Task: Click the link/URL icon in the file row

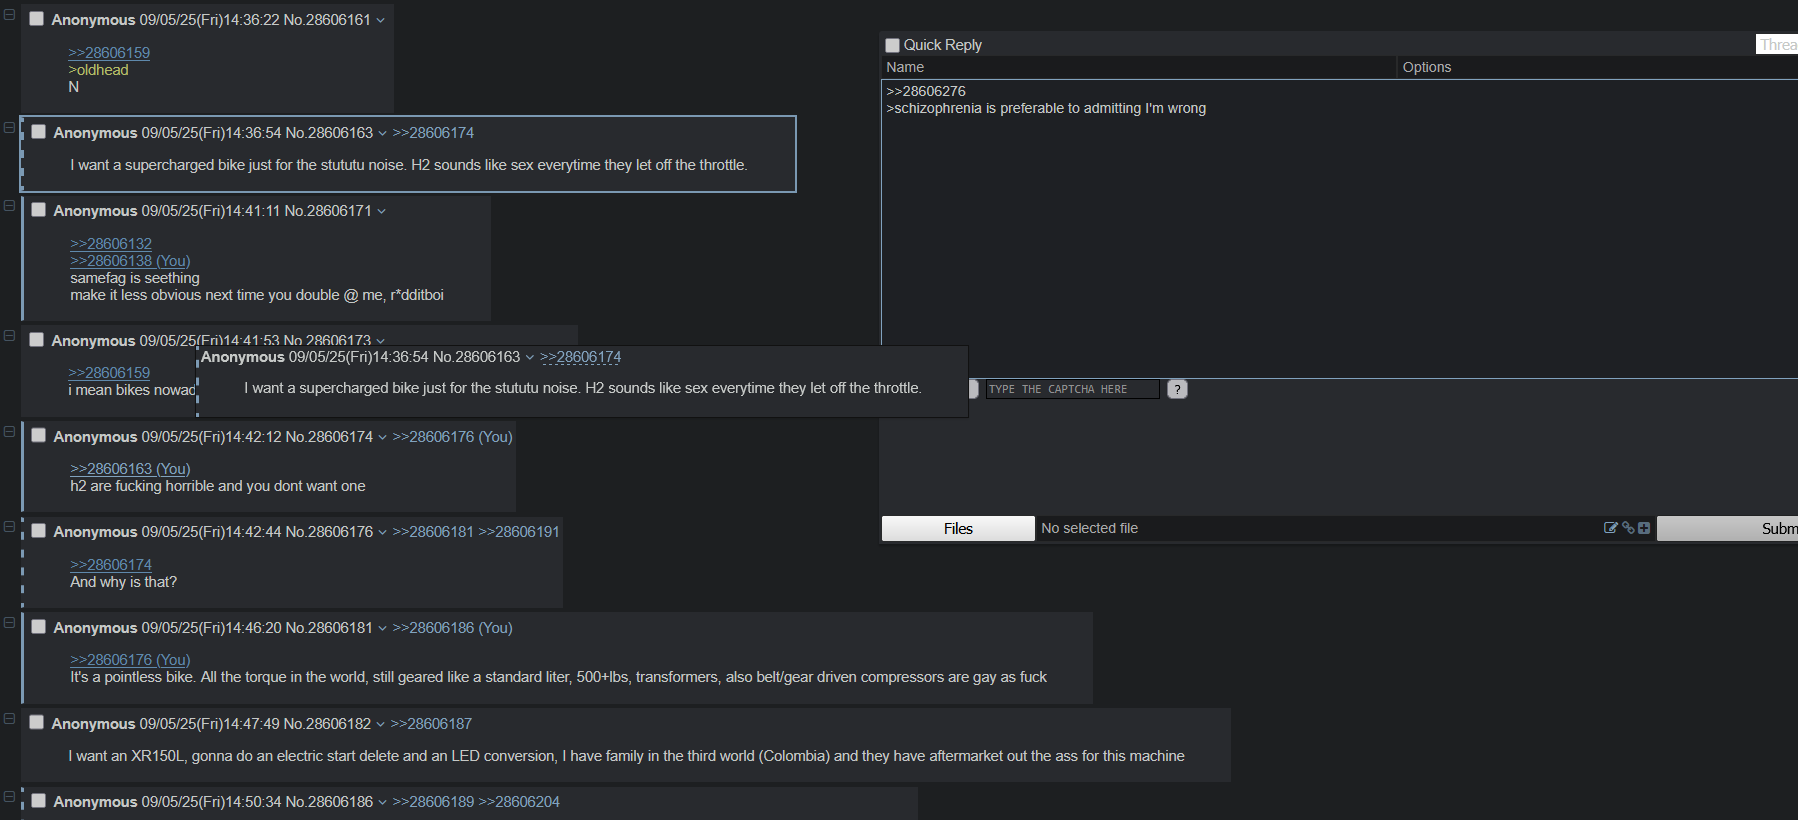Action: (x=1628, y=528)
